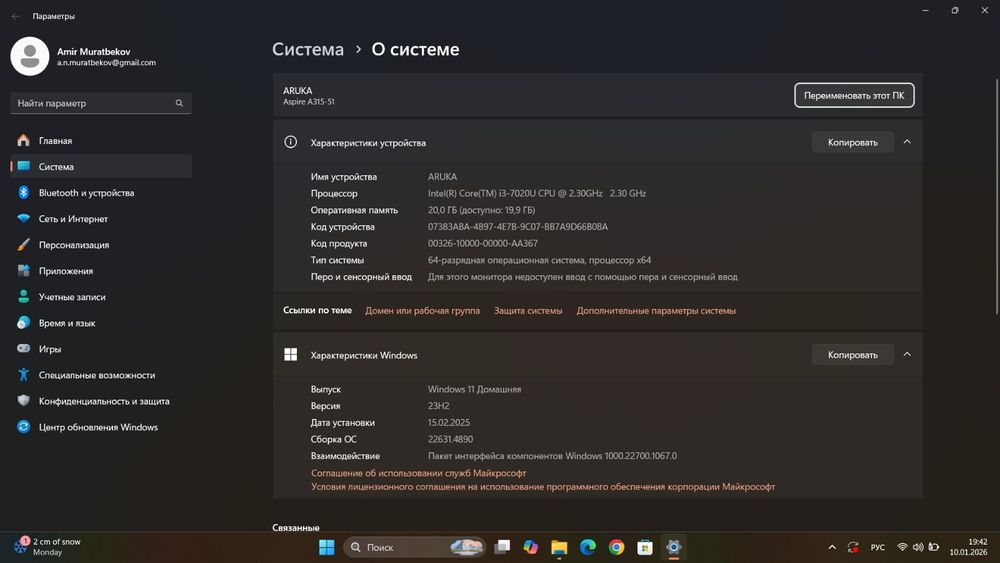Click the back arrow in Параметры
The height and width of the screenshot is (563, 1000).
click(x=15, y=16)
